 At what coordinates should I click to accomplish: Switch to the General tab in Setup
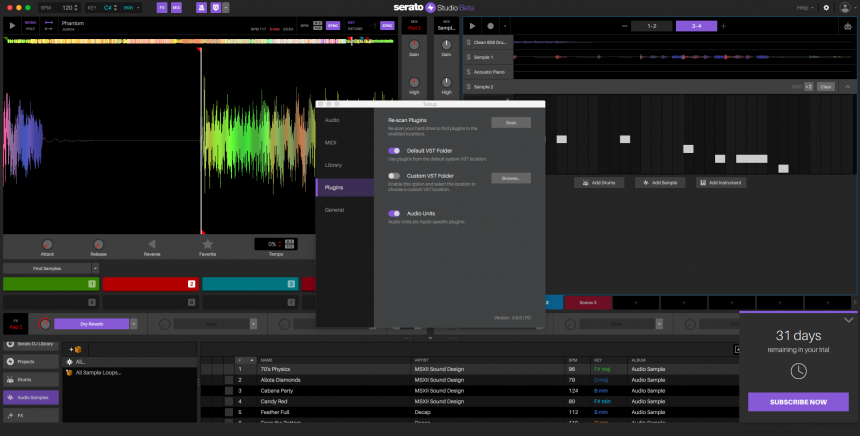coord(334,210)
